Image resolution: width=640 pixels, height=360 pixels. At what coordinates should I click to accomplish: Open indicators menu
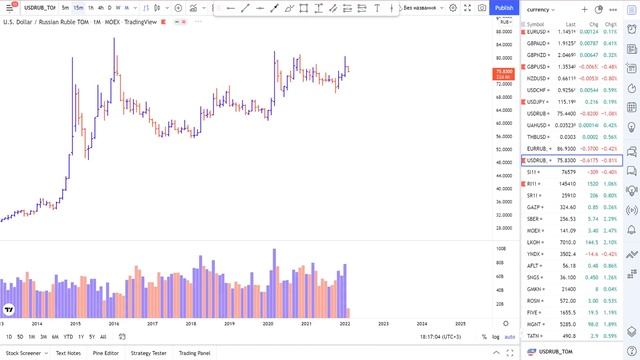[193, 8]
